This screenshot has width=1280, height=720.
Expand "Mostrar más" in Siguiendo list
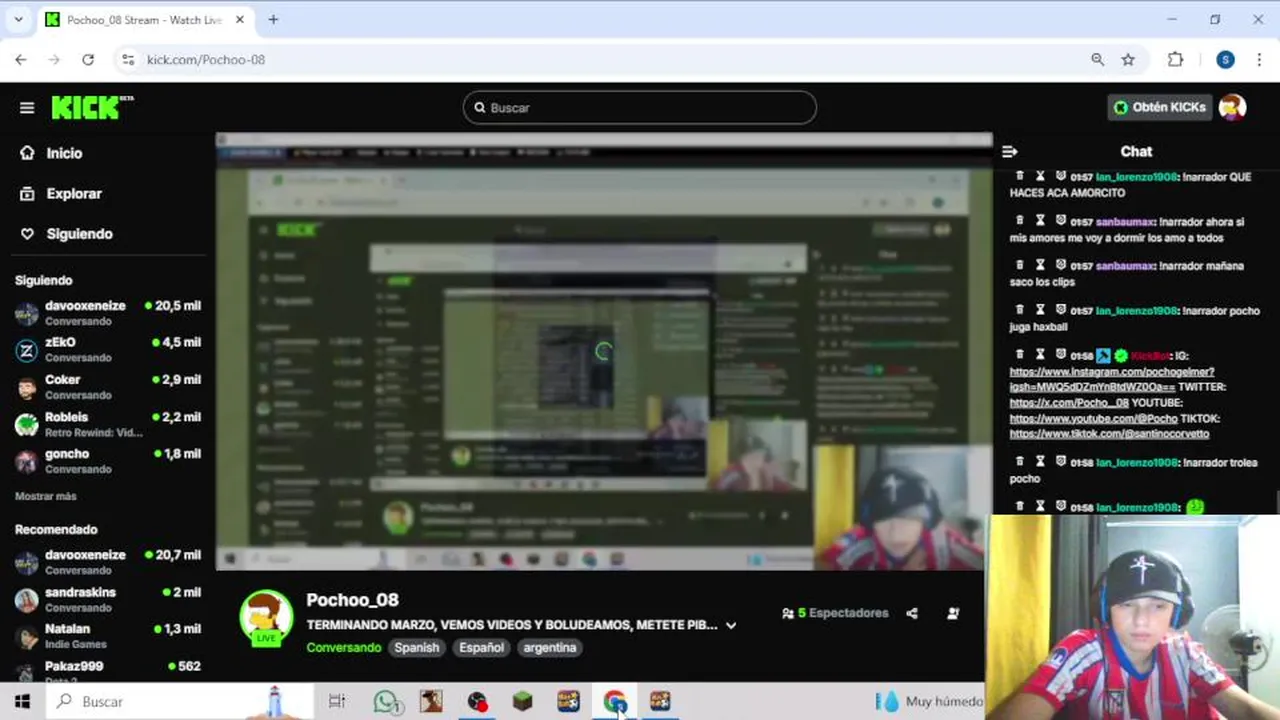(x=46, y=496)
